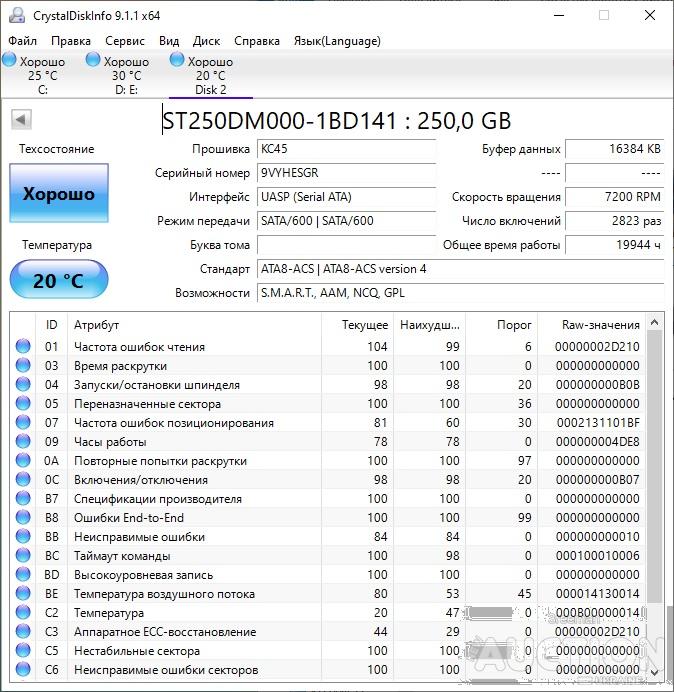The width and height of the screenshot is (674, 692).
Task: Click status orb for Температура row C2
Action: coord(23,612)
